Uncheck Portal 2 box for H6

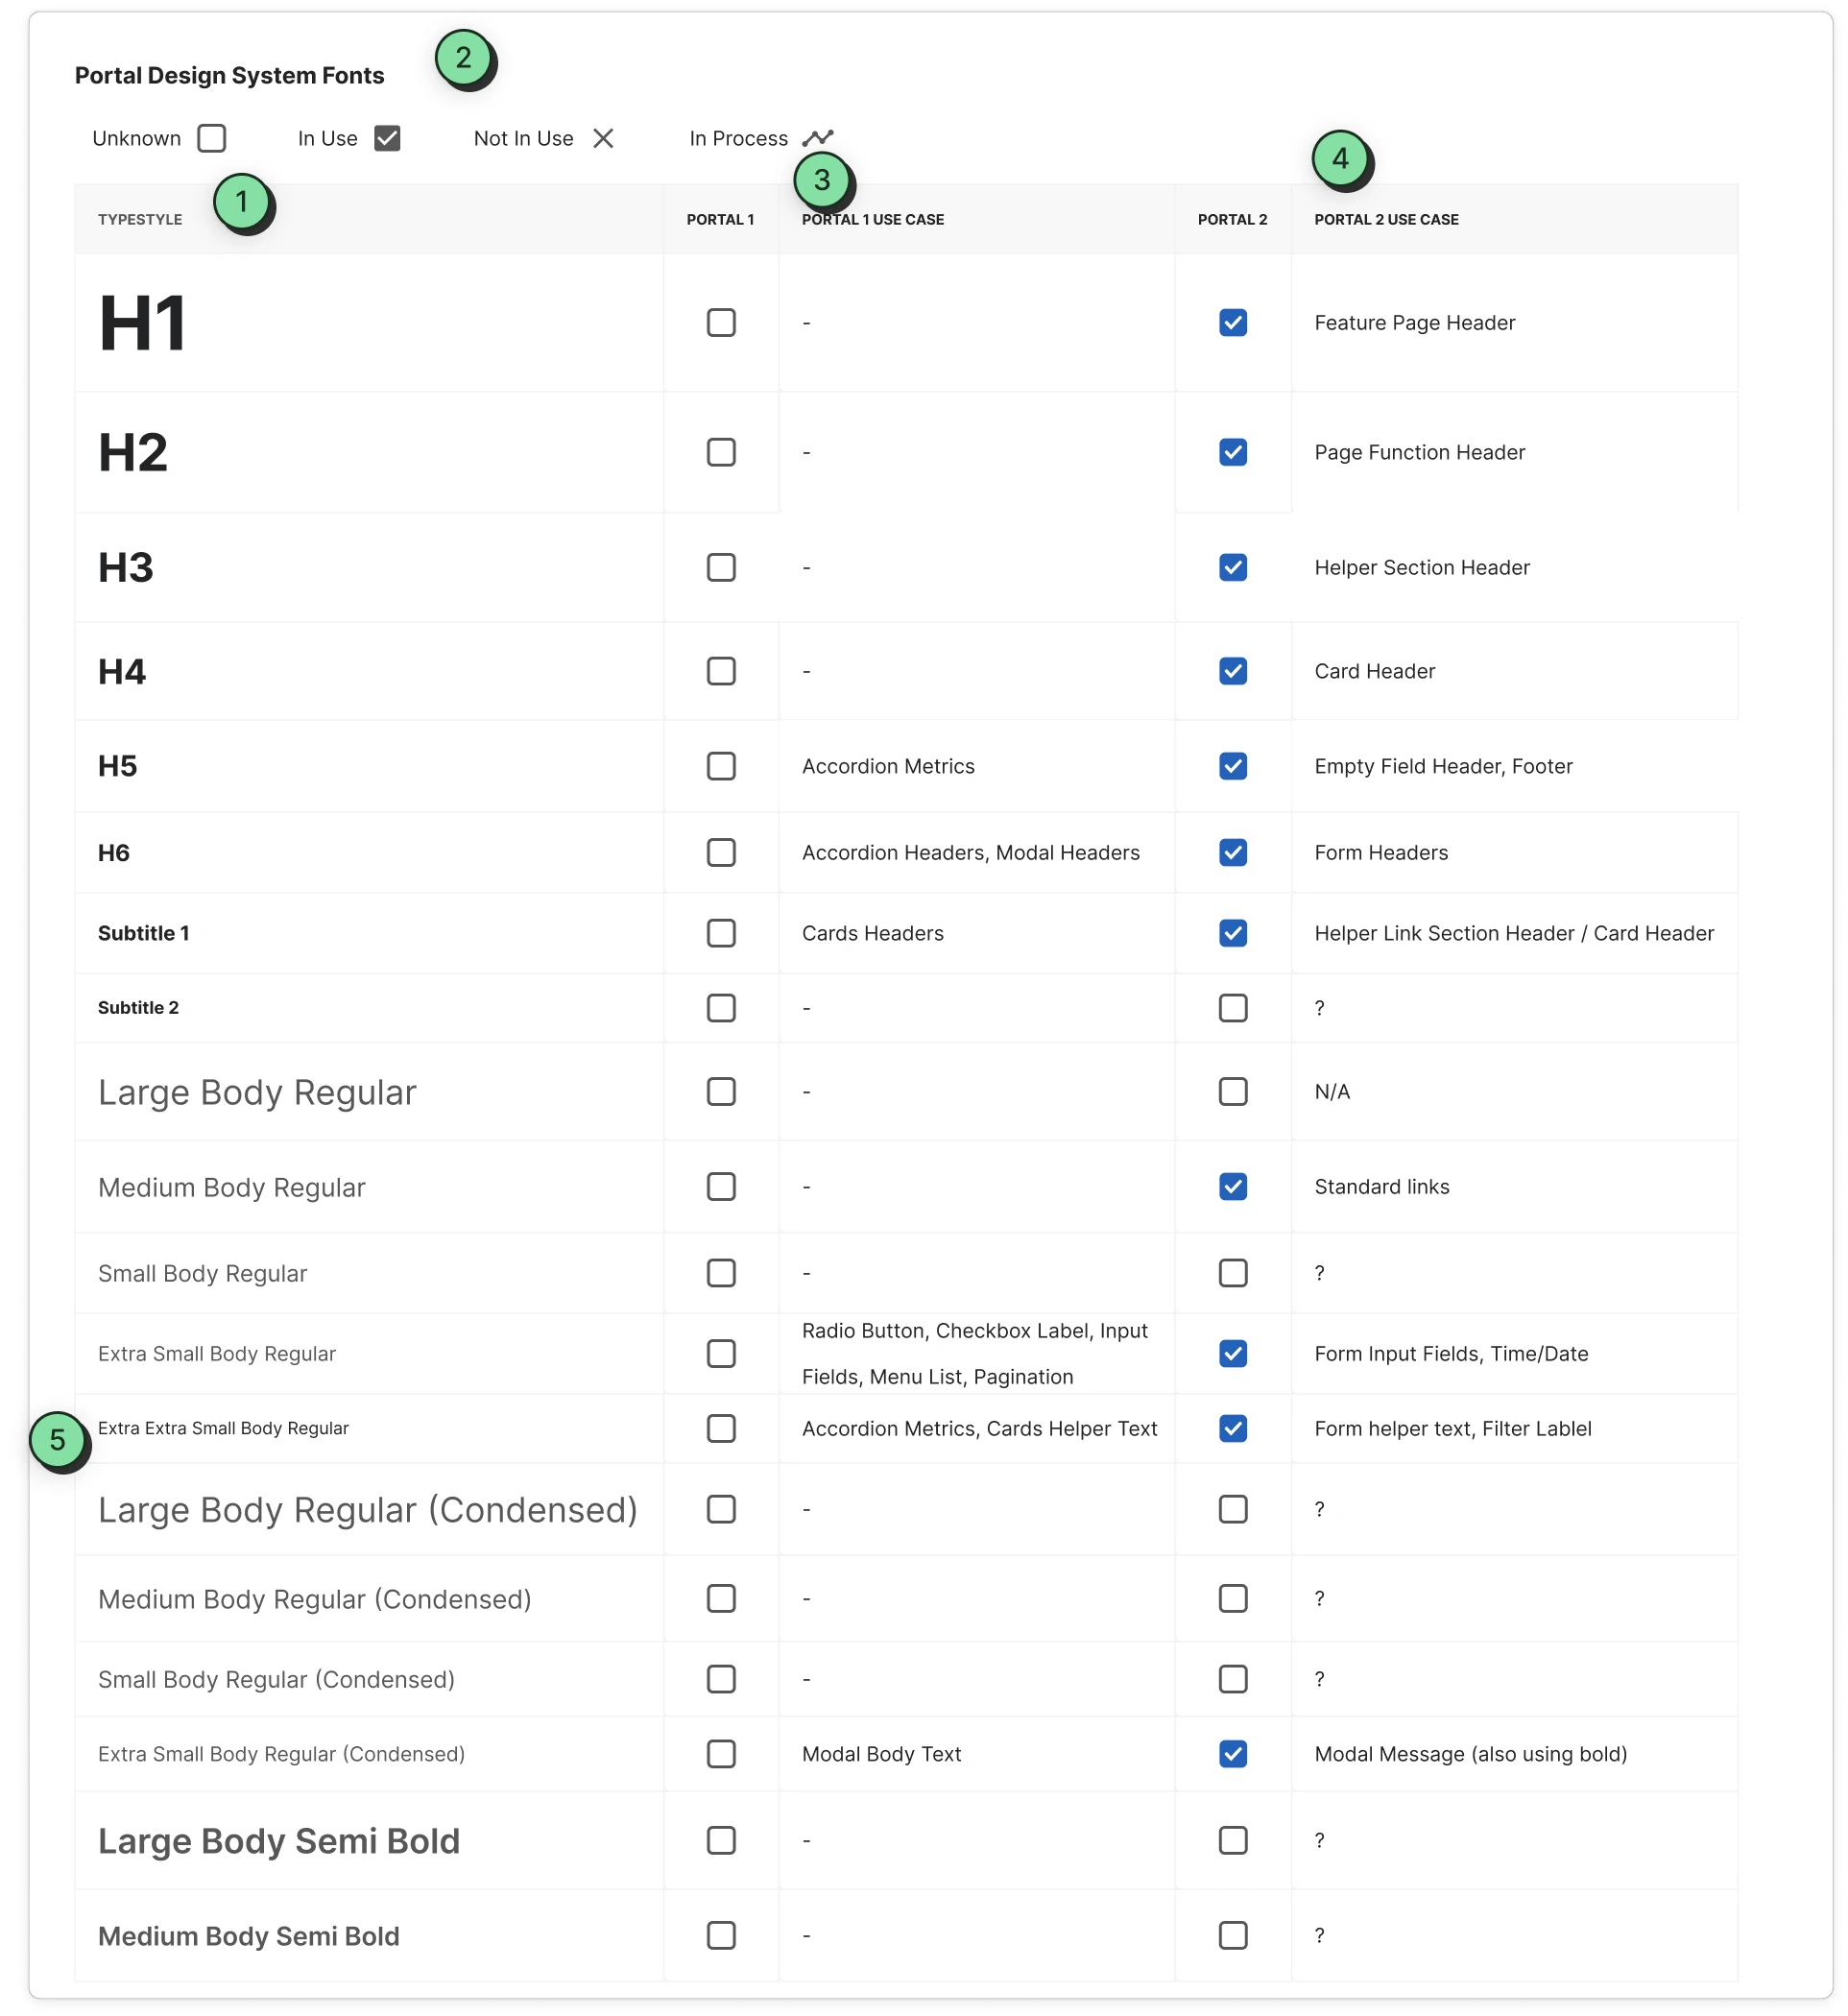[1233, 852]
